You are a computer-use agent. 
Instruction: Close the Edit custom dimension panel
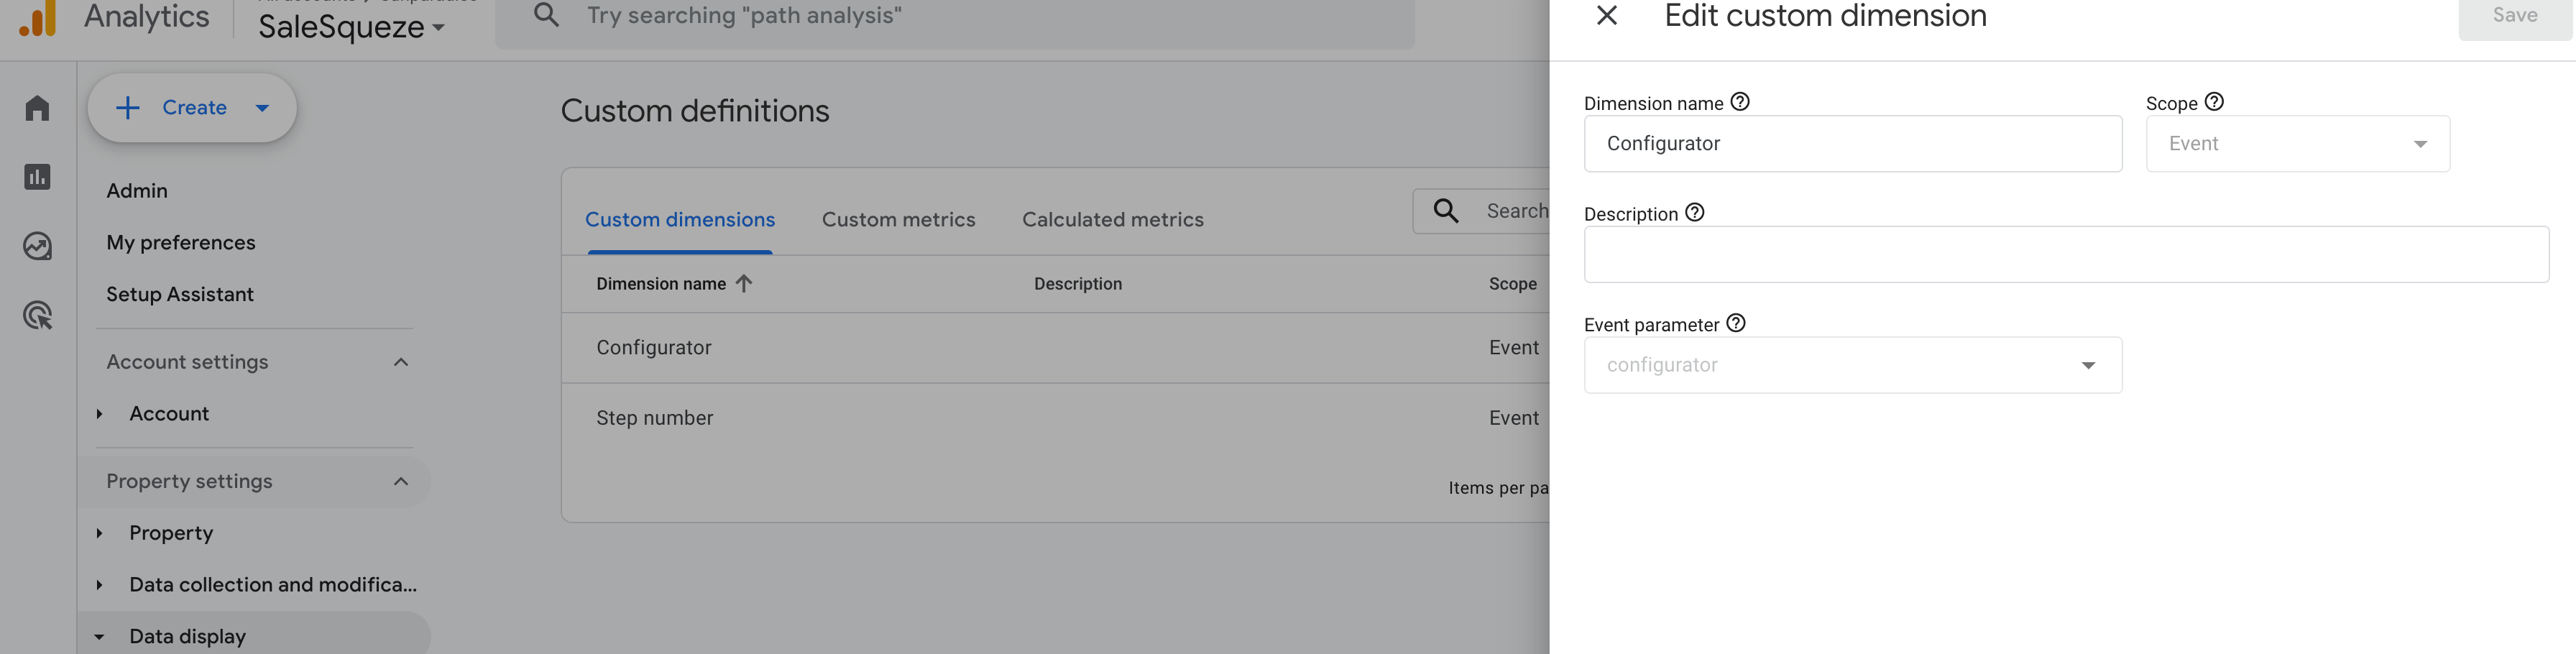[1607, 15]
